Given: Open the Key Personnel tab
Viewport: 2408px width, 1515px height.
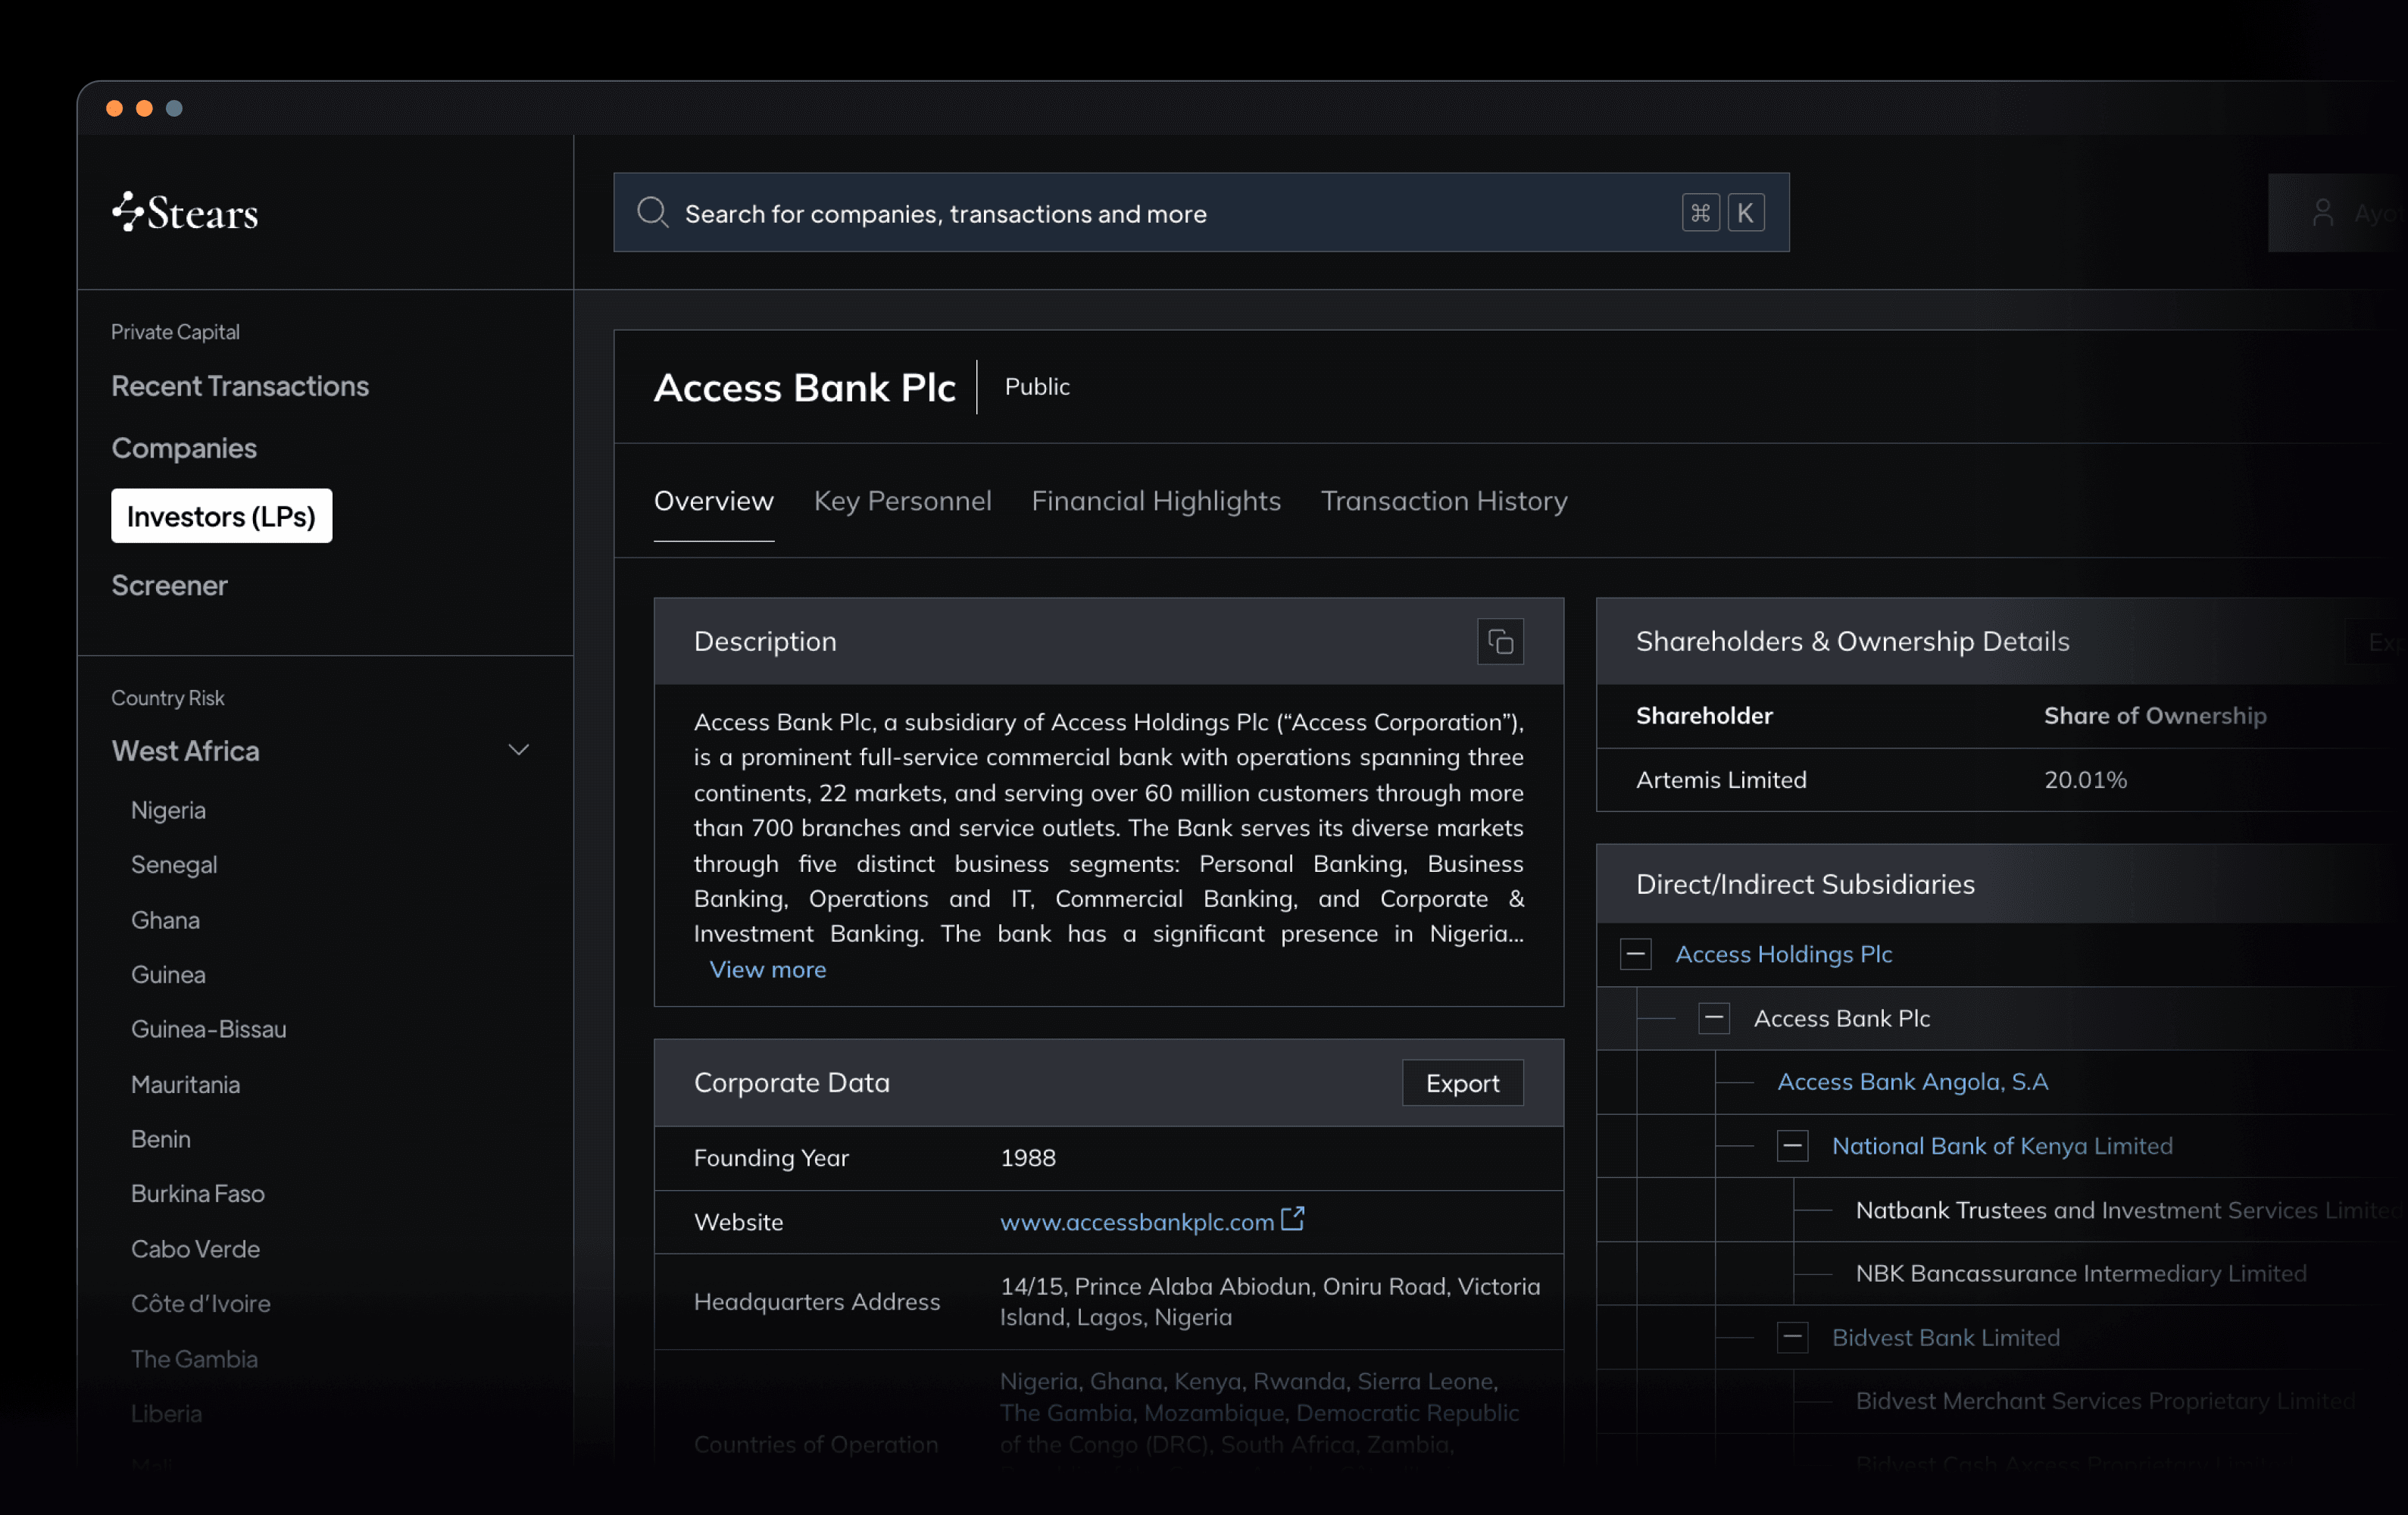Looking at the screenshot, I should coord(902,501).
